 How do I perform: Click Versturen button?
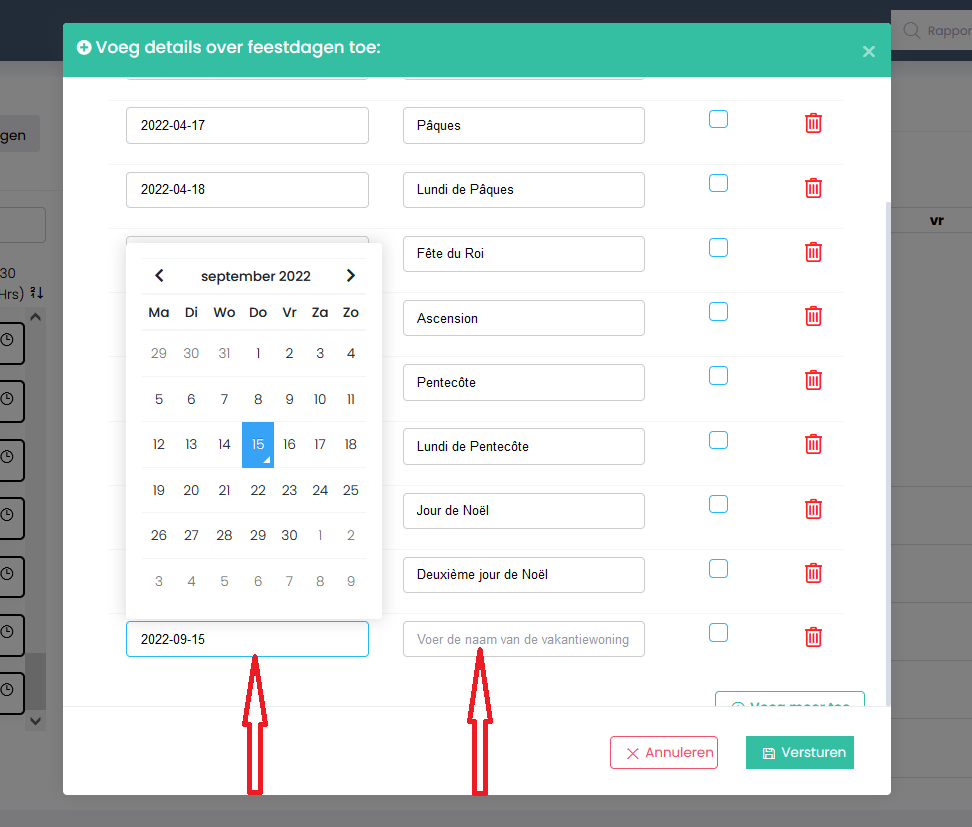point(800,753)
